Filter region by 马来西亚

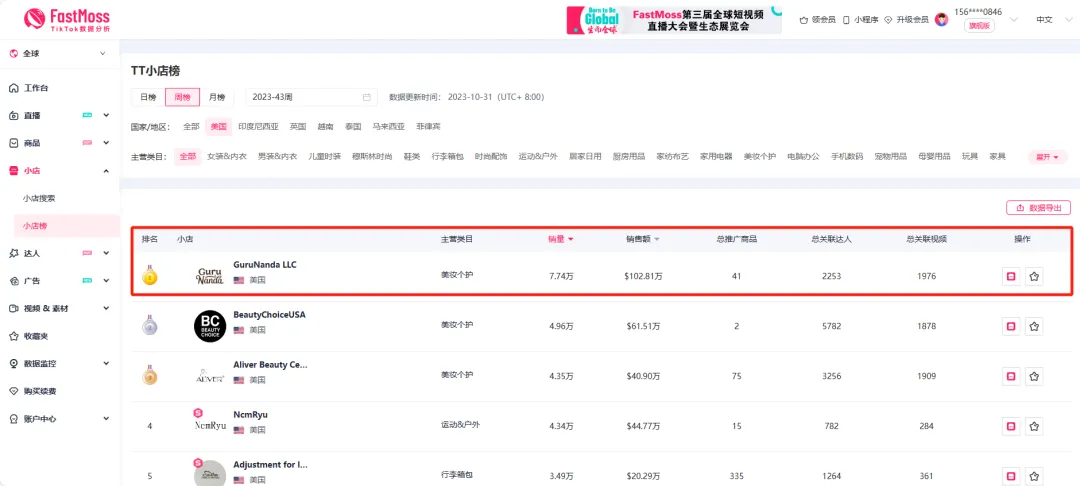pos(388,127)
